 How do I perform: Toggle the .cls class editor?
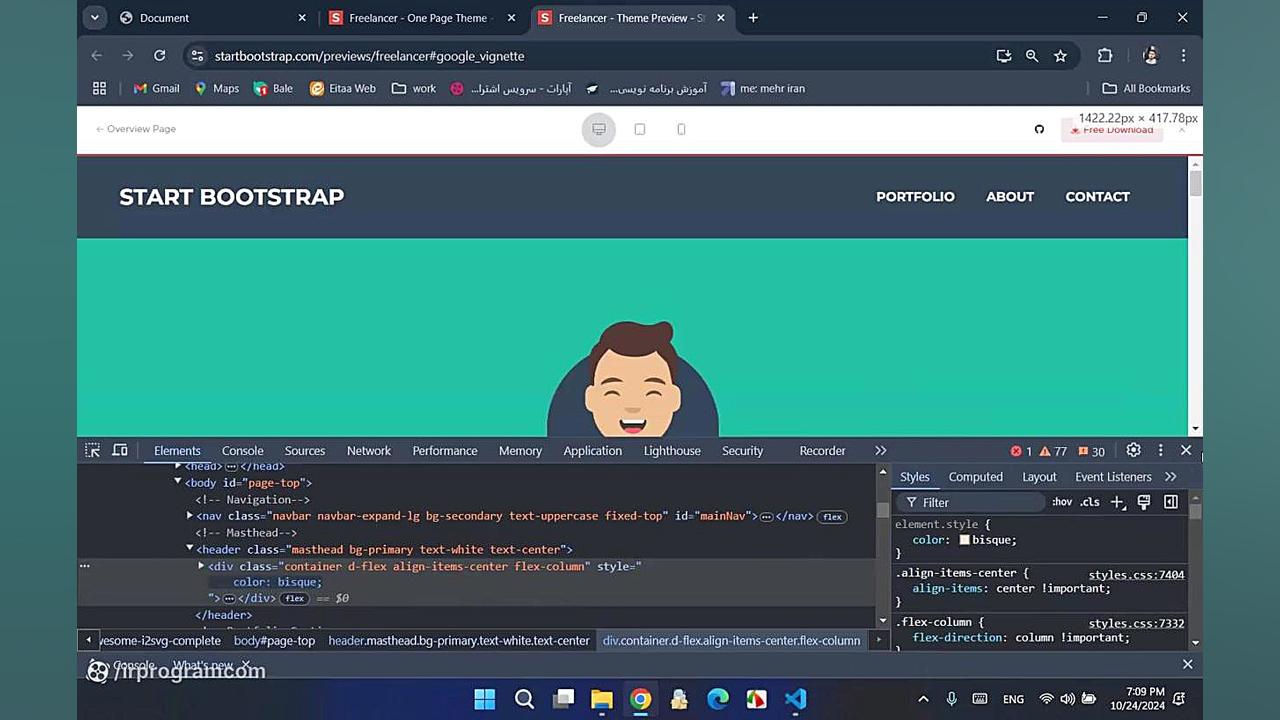pos(1090,502)
